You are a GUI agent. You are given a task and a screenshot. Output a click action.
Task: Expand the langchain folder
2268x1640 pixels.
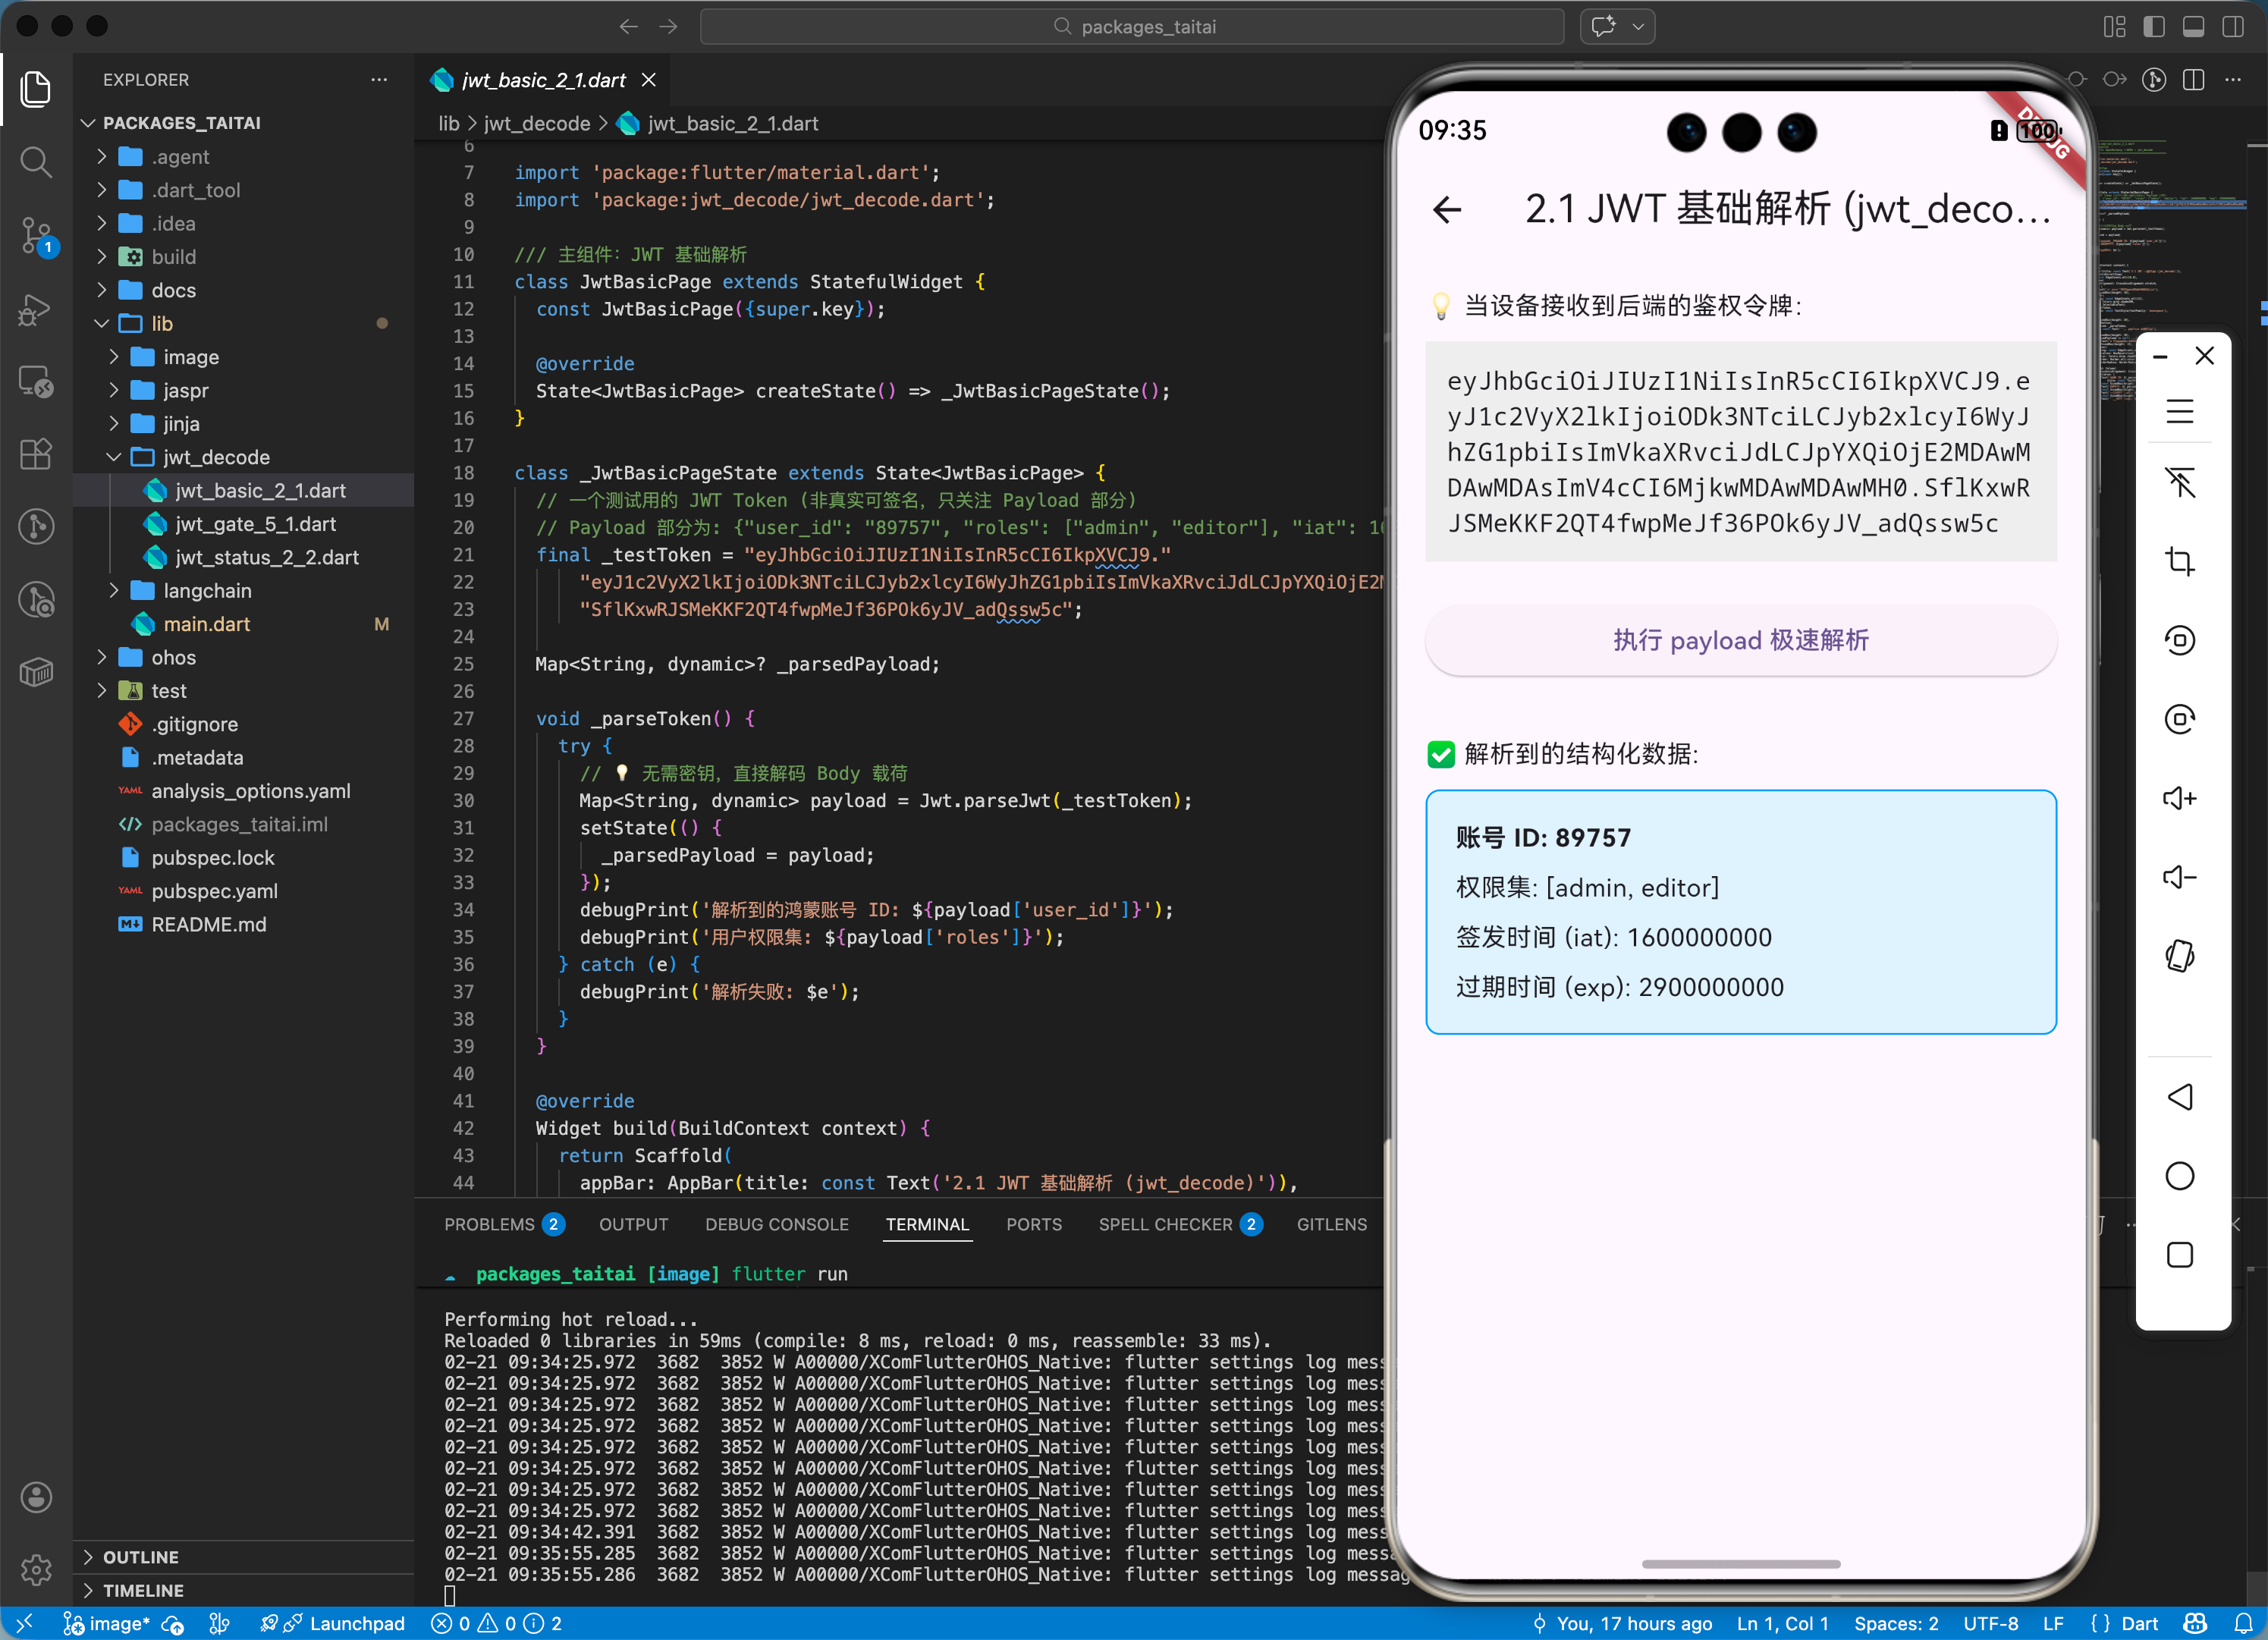(x=207, y=590)
